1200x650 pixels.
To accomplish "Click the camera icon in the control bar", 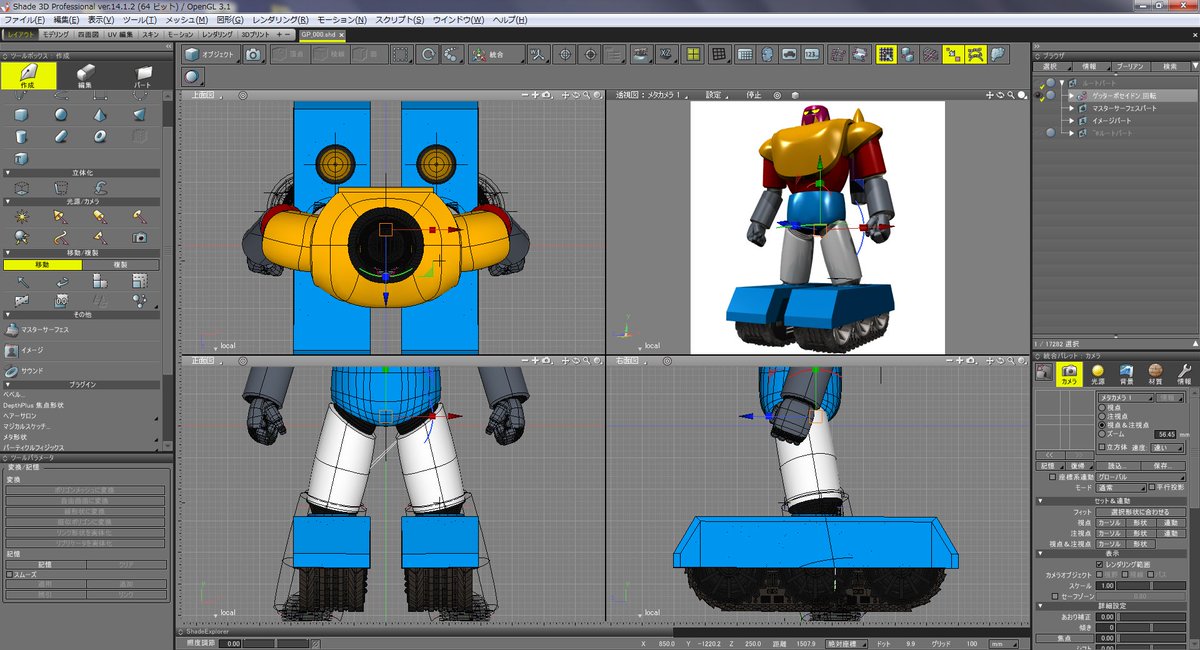I will pyautogui.click(x=253, y=55).
